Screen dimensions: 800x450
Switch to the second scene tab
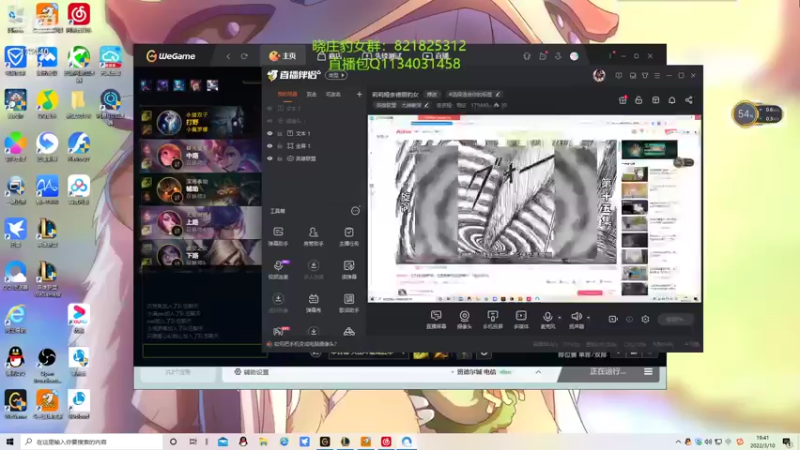click(x=311, y=94)
